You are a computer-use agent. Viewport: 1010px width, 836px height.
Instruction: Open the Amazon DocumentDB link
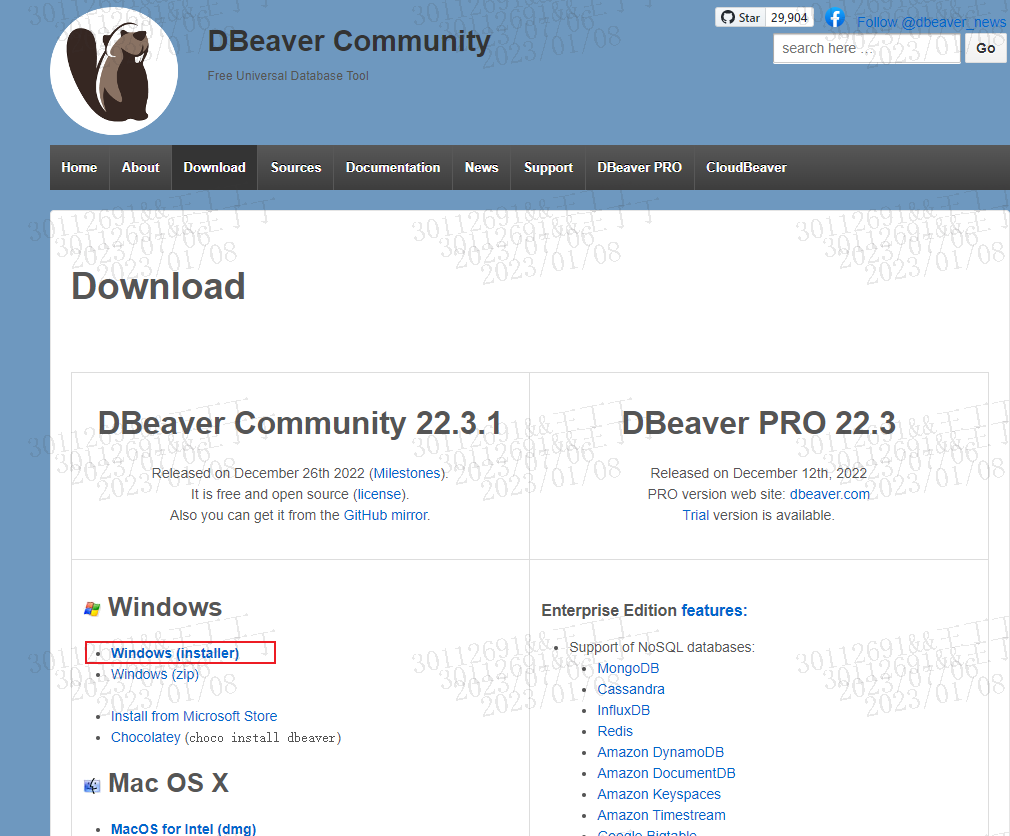click(666, 774)
